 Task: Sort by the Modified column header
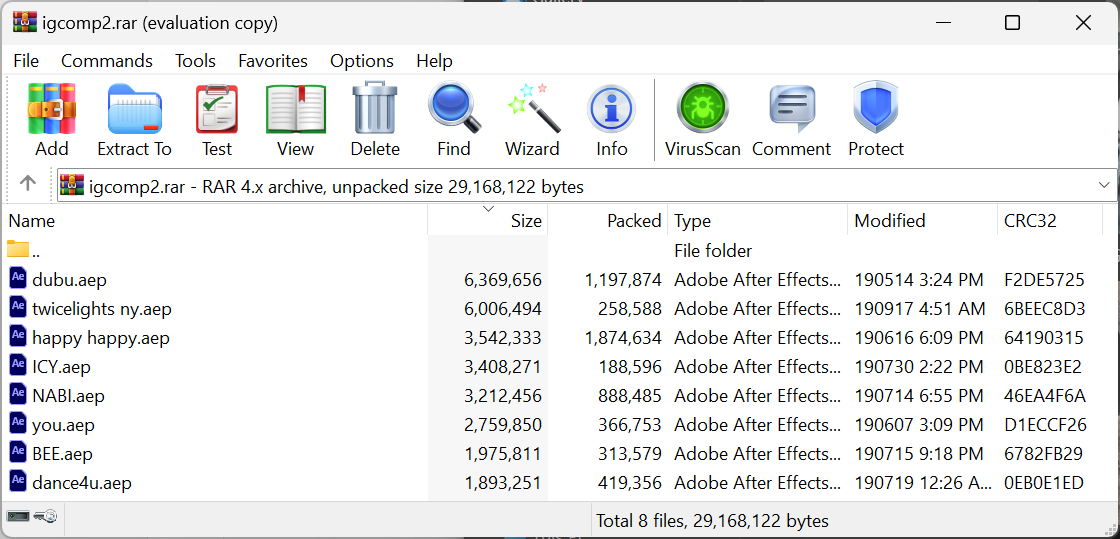point(922,221)
